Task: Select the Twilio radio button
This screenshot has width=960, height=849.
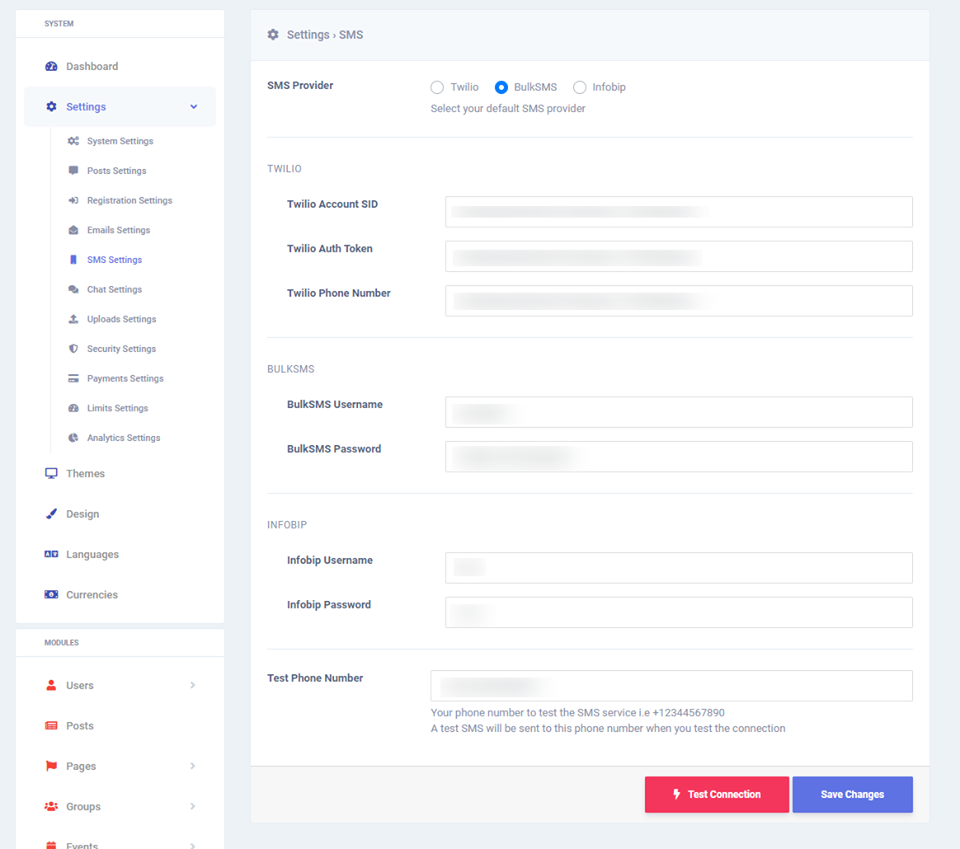Action: pyautogui.click(x=437, y=88)
